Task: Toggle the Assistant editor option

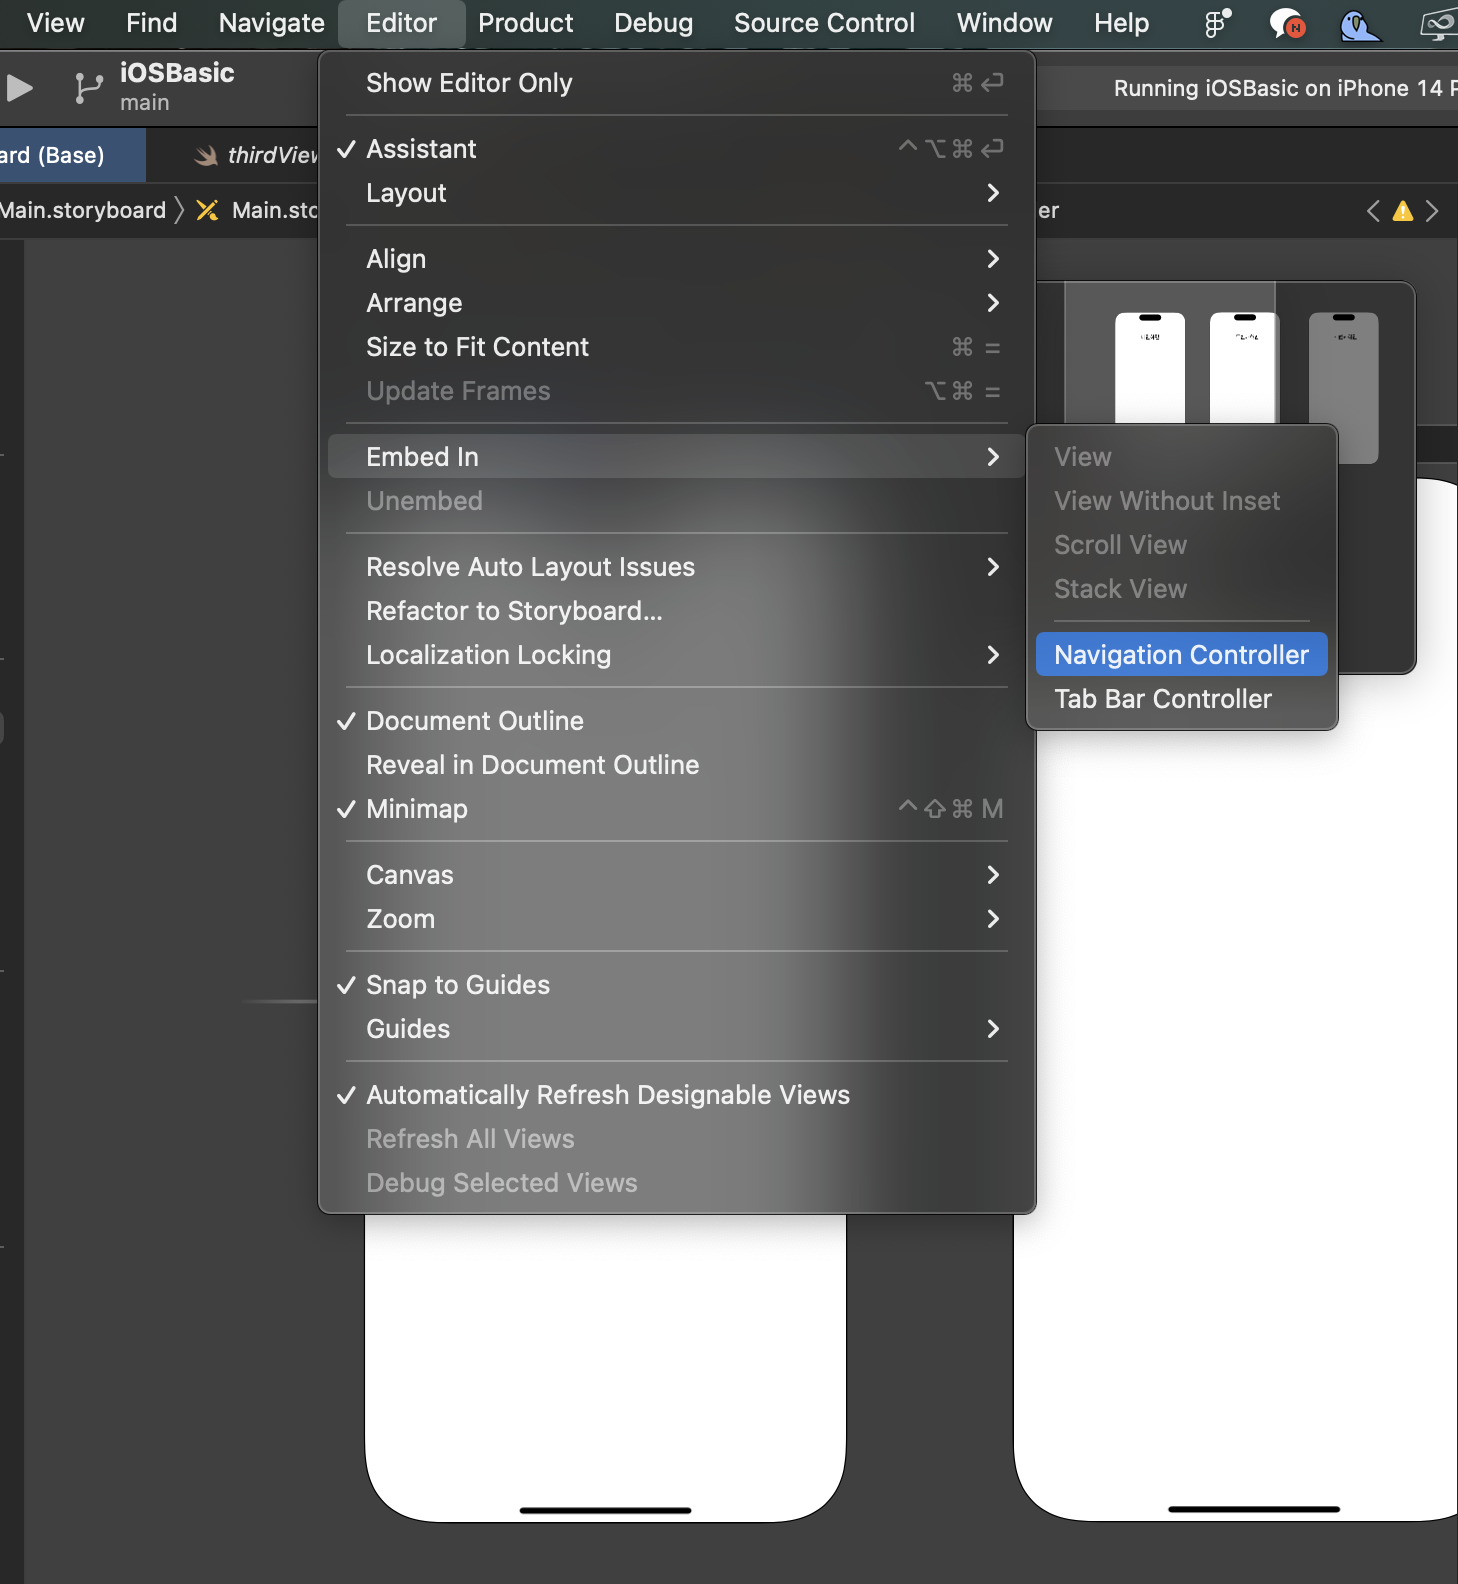Action: pos(677,149)
